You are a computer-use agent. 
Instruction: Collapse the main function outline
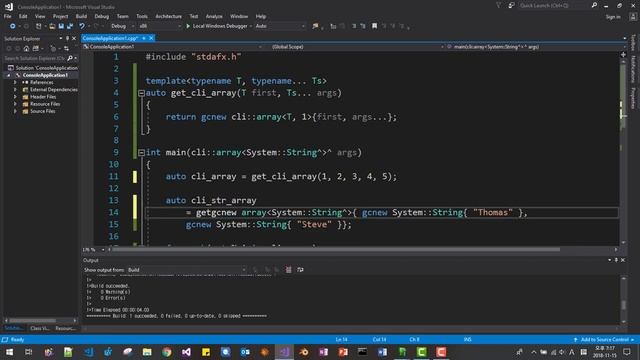pyautogui.click(x=141, y=153)
